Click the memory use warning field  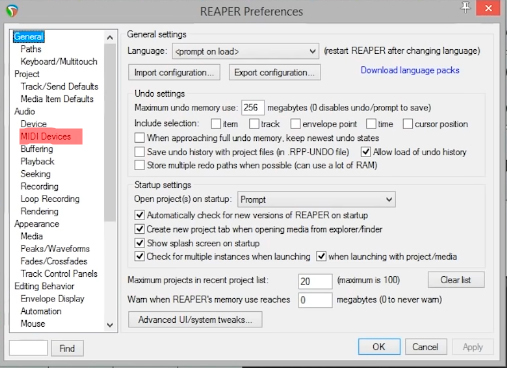tap(315, 300)
